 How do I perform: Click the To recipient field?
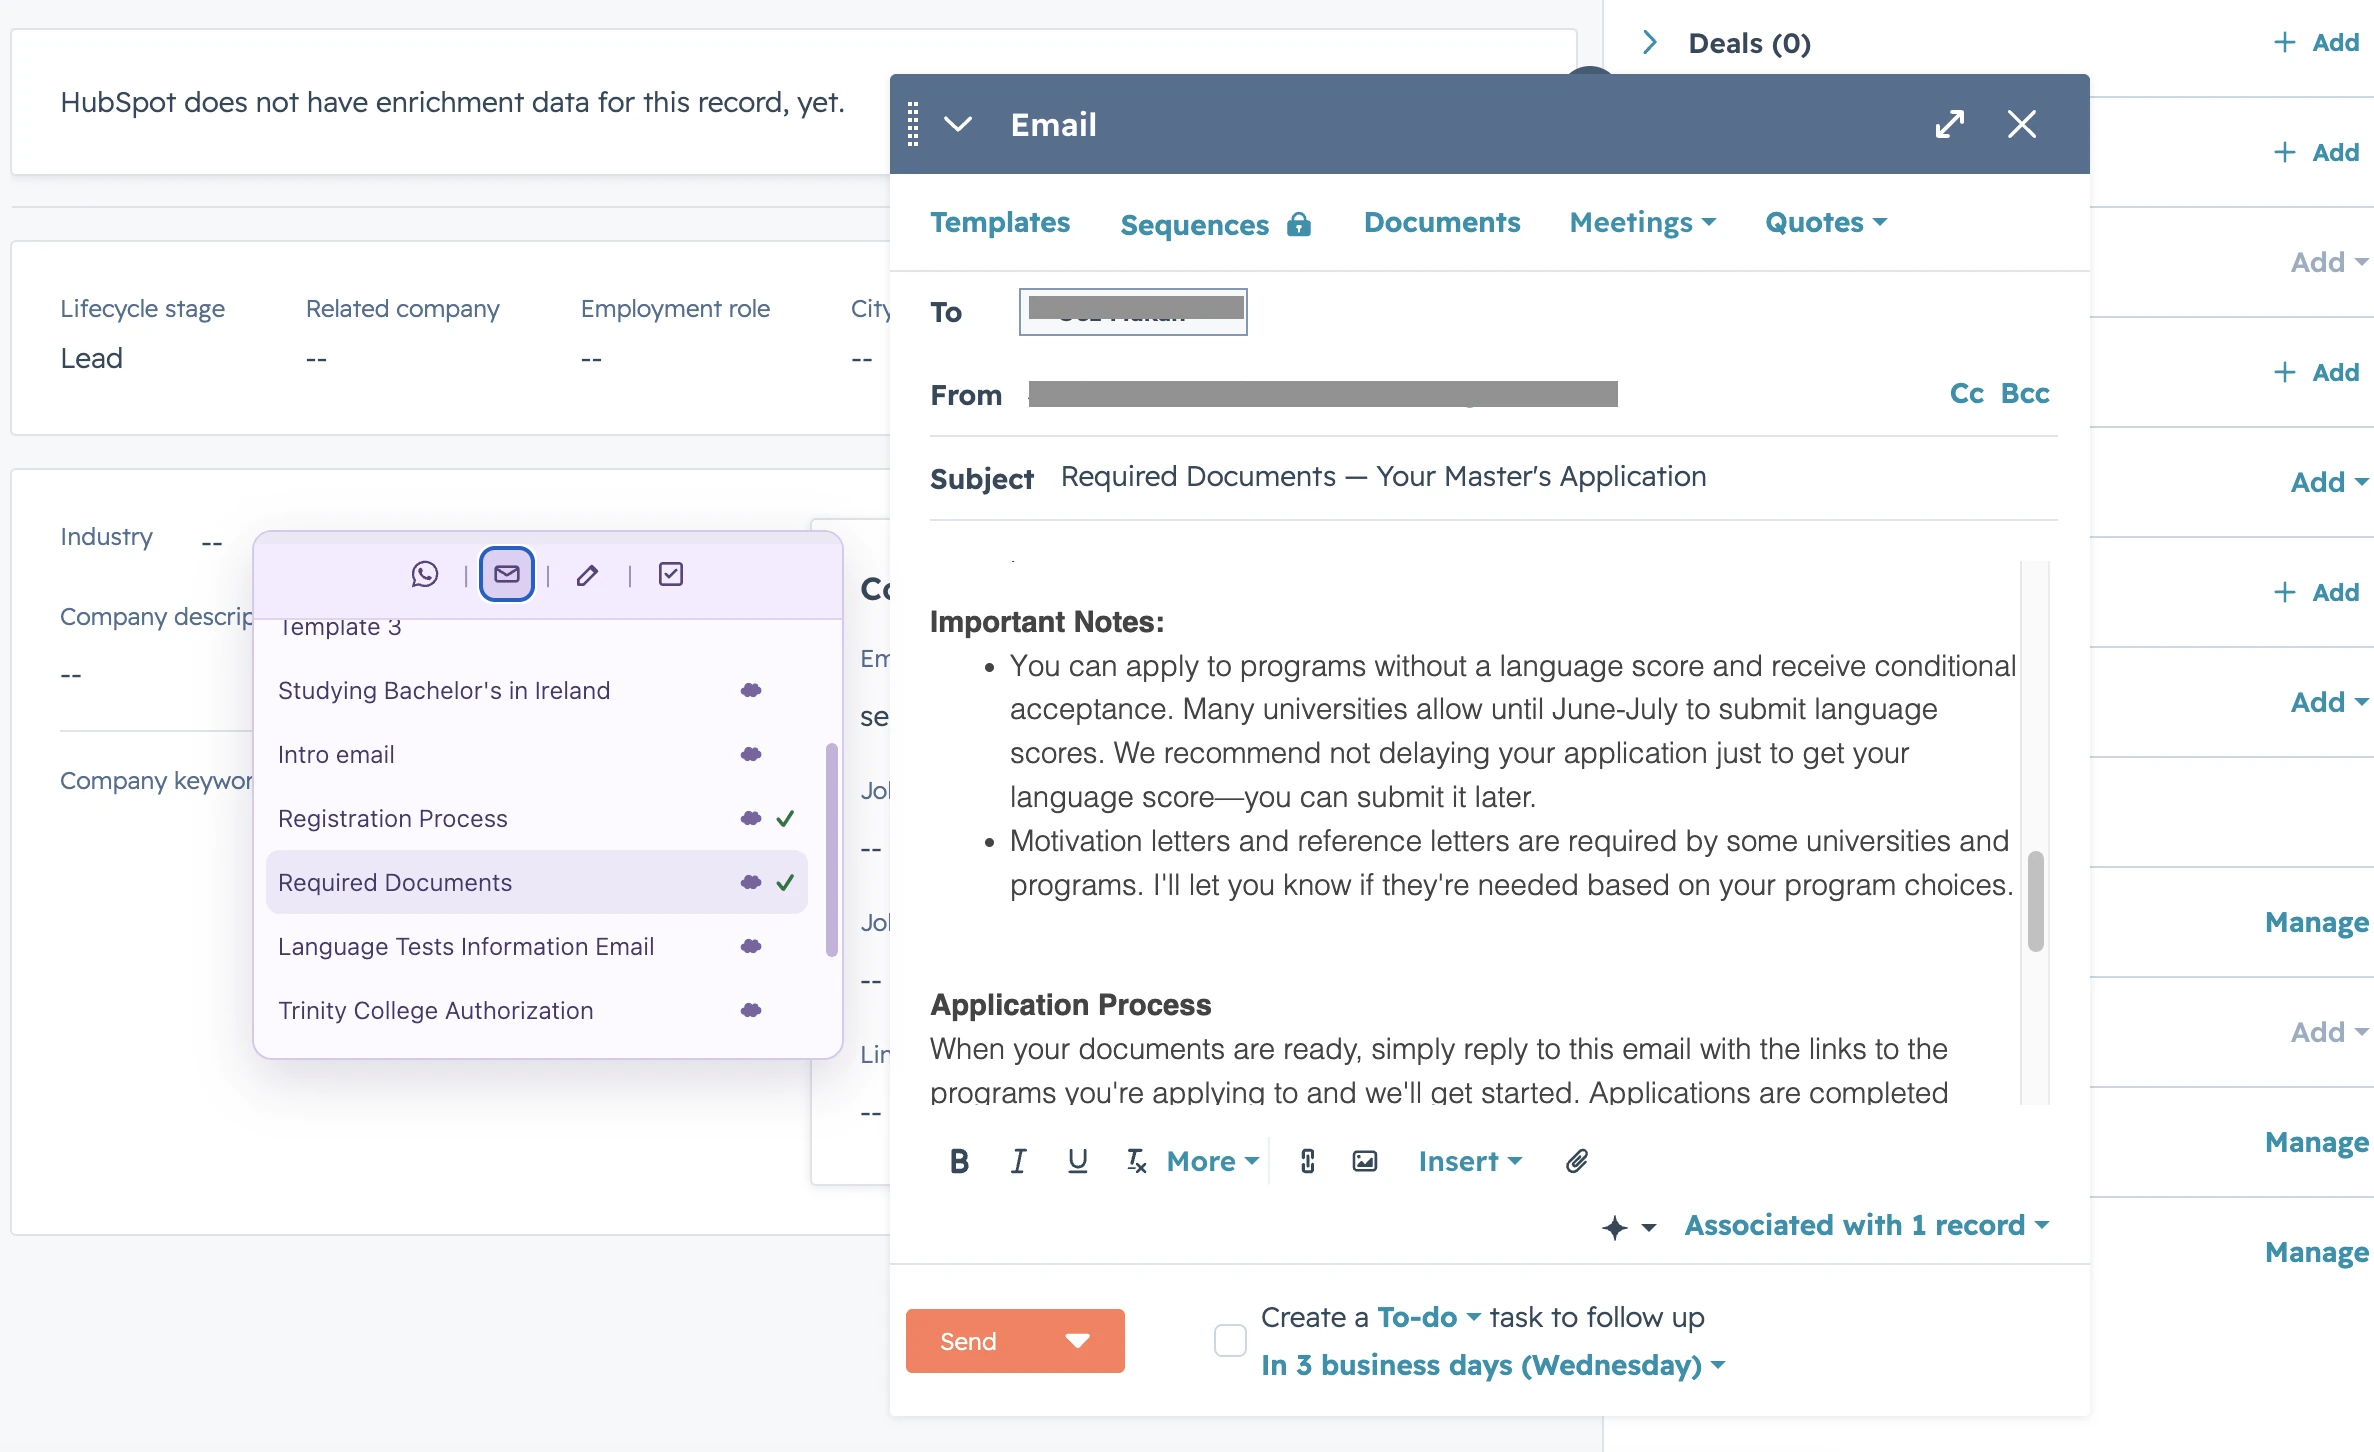(x=1133, y=311)
